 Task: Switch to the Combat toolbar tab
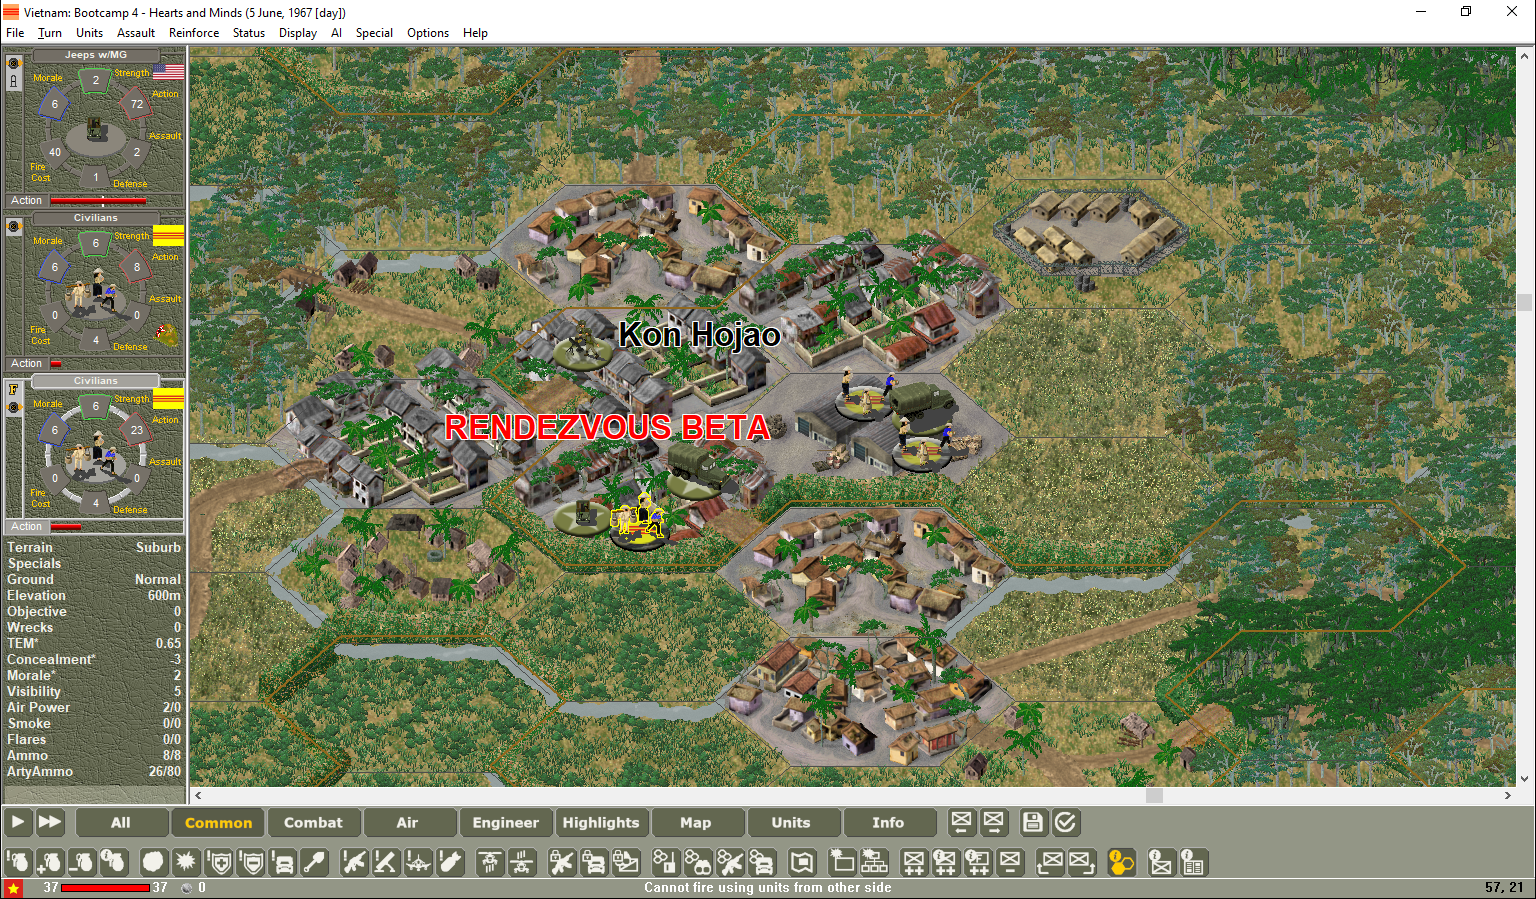coord(313,823)
